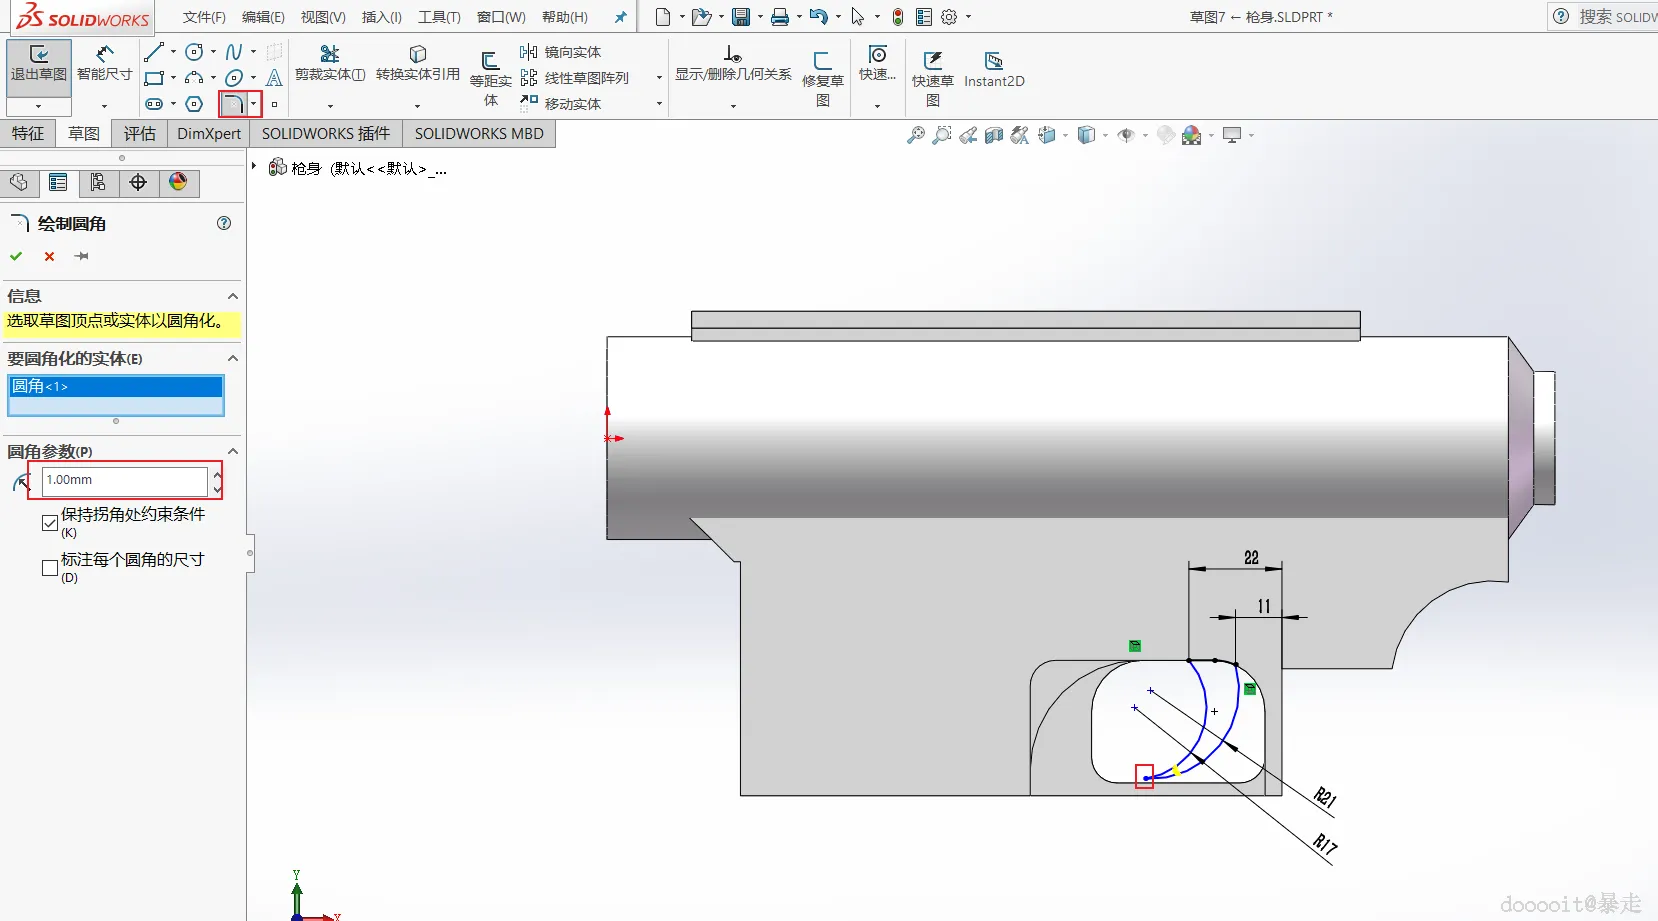Image resolution: width=1658 pixels, height=921 pixels.
Task: Open the Appearances color-ball tab
Action: [x=178, y=182]
